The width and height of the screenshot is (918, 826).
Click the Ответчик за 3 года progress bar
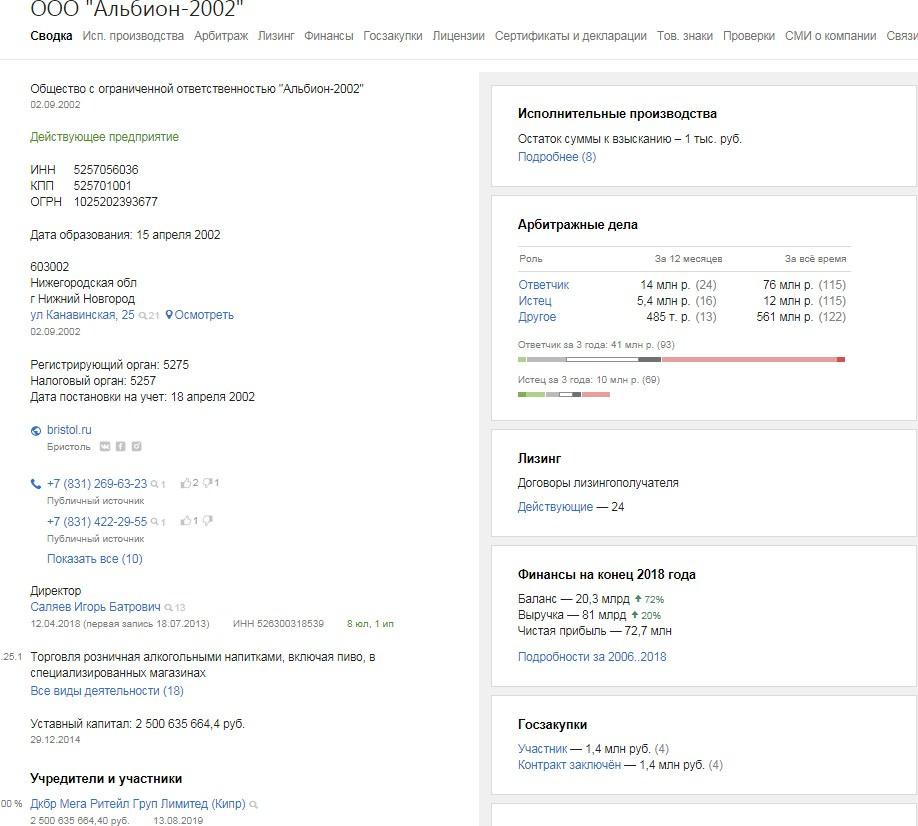[681, 359]
